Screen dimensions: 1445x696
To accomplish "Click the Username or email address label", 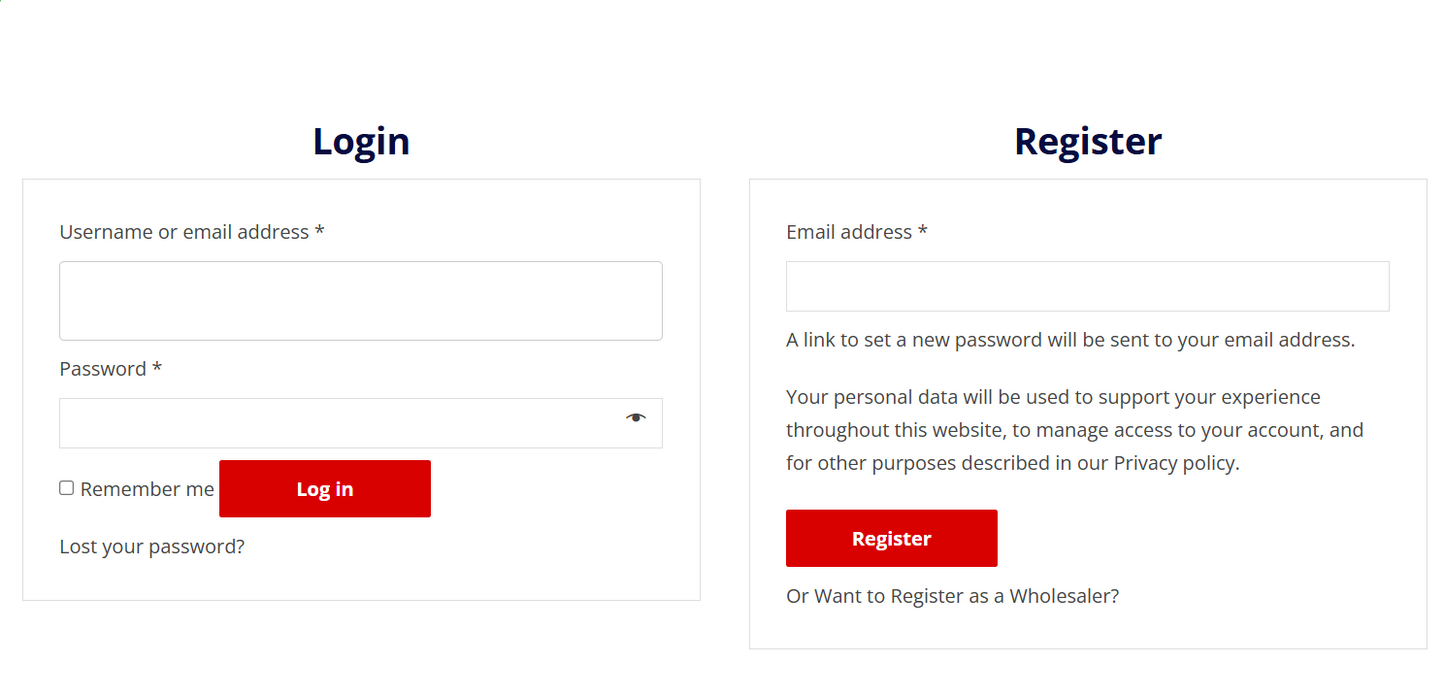I will tap(184, 232).
